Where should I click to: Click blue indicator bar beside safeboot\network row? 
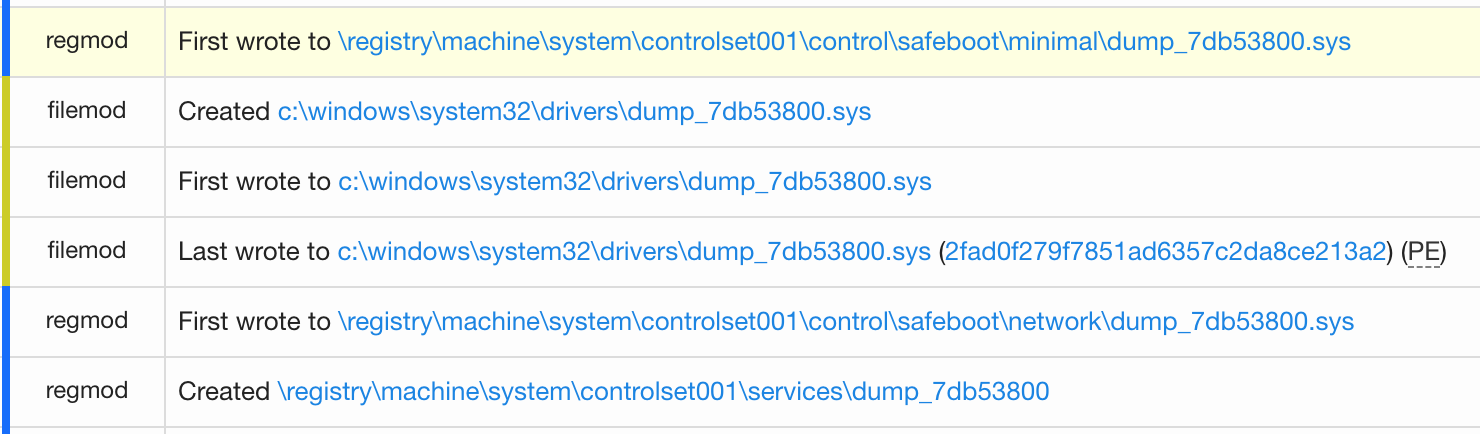(x=4, y=321)
